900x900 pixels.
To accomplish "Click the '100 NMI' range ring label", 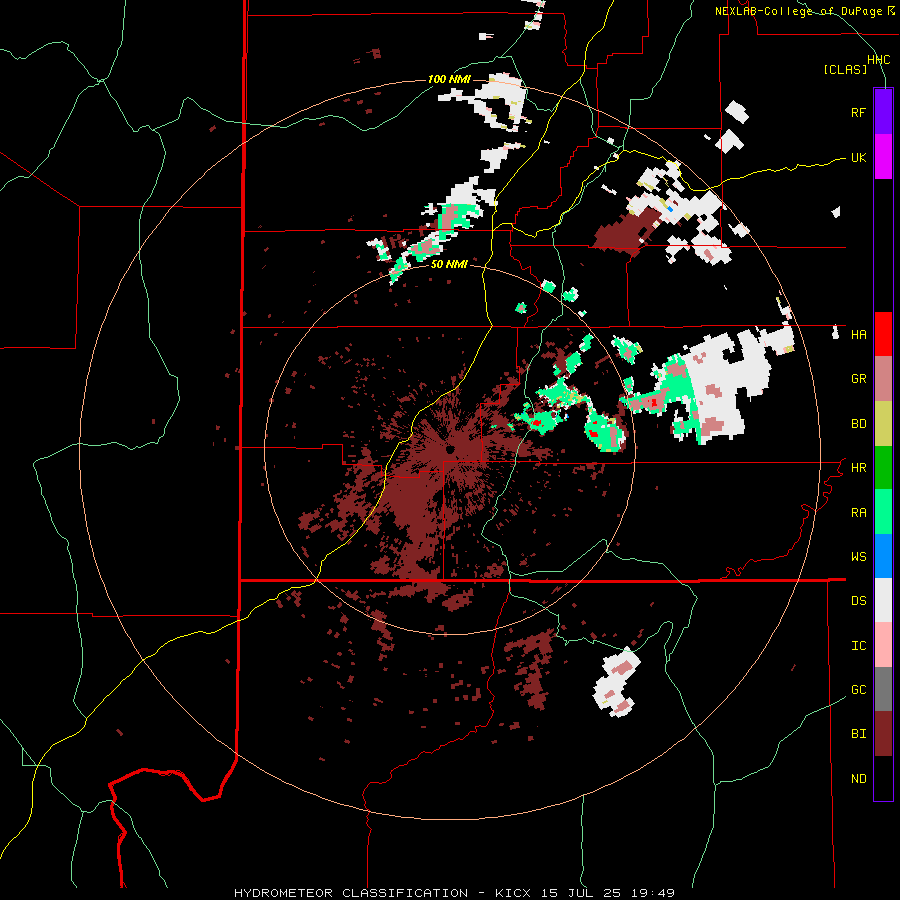I will (x=449, y=79).
